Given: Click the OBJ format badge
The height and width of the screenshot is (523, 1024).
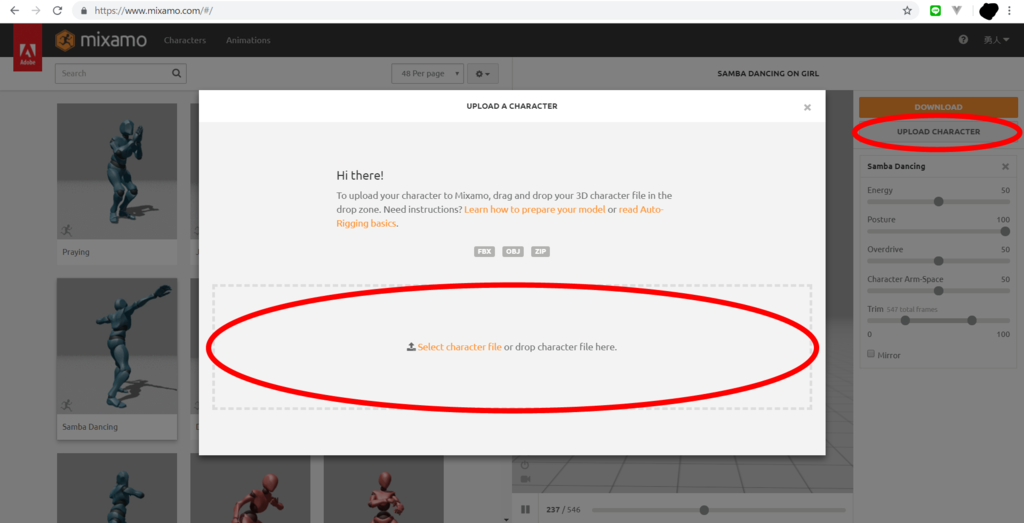Looking at the screenshot, I should pos(513,251).
